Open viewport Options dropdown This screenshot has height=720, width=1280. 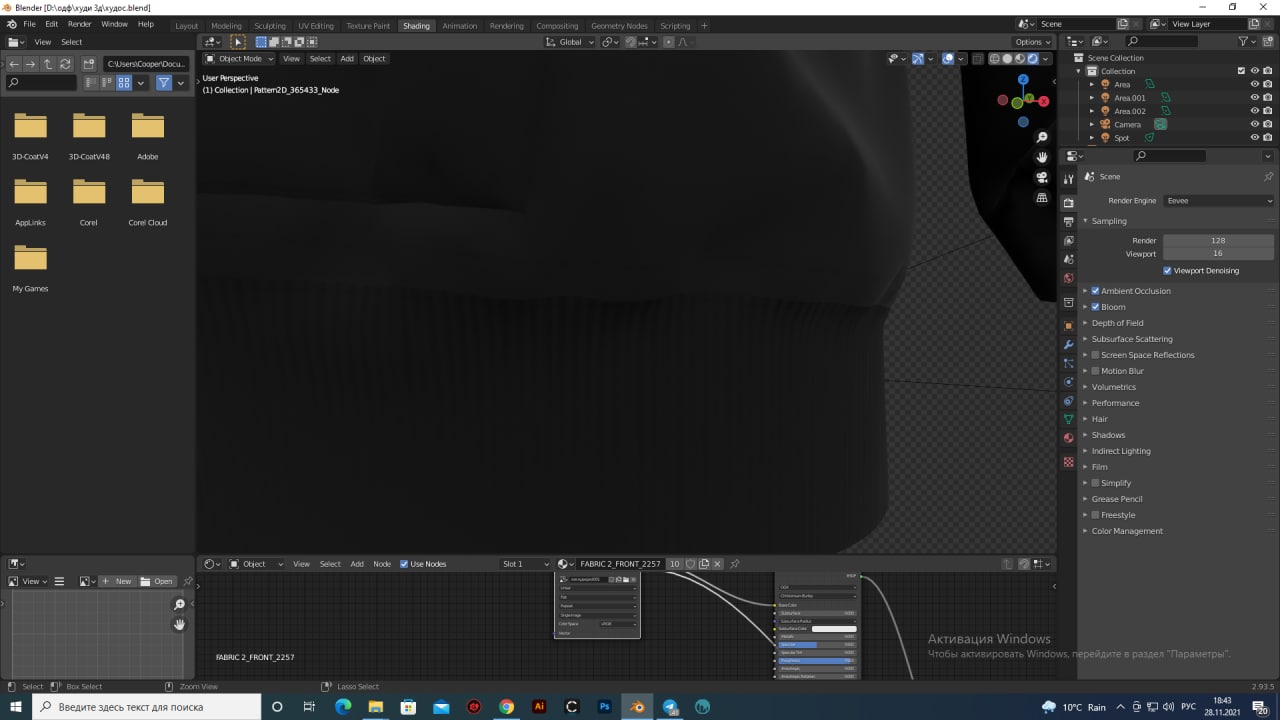(1033, 42)
